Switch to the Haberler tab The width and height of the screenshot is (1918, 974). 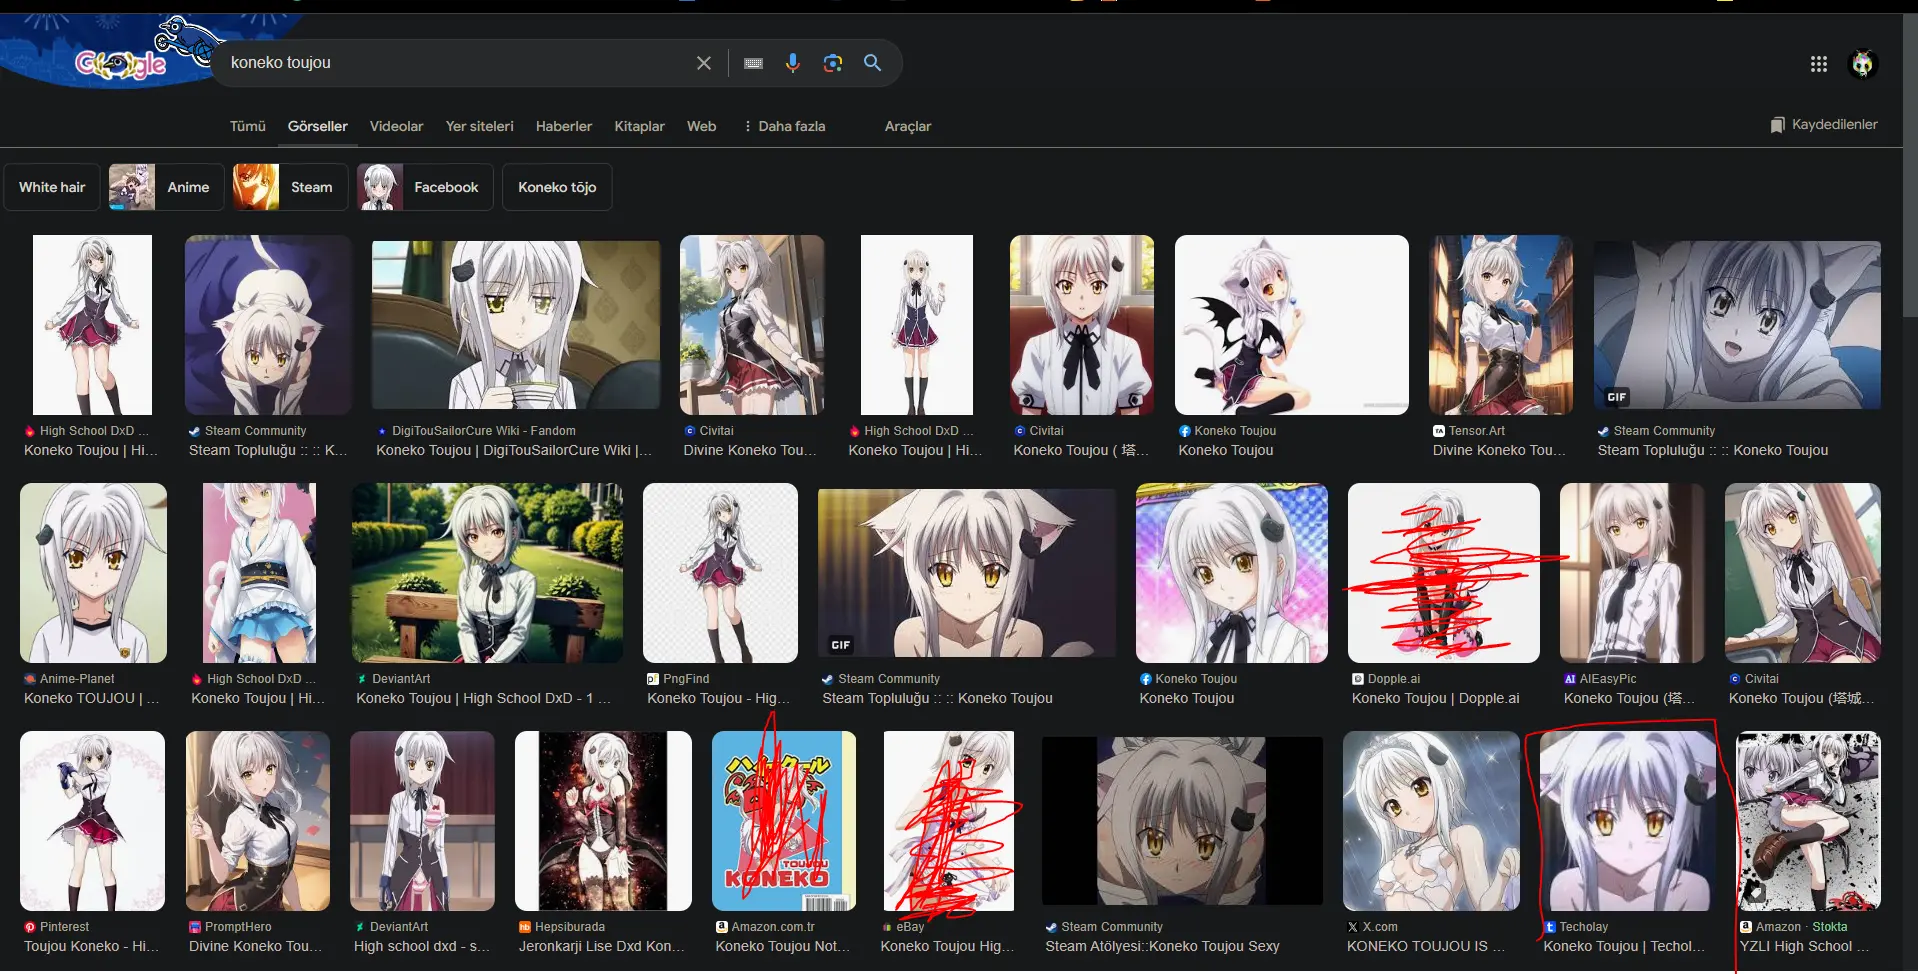click(564, 126)
